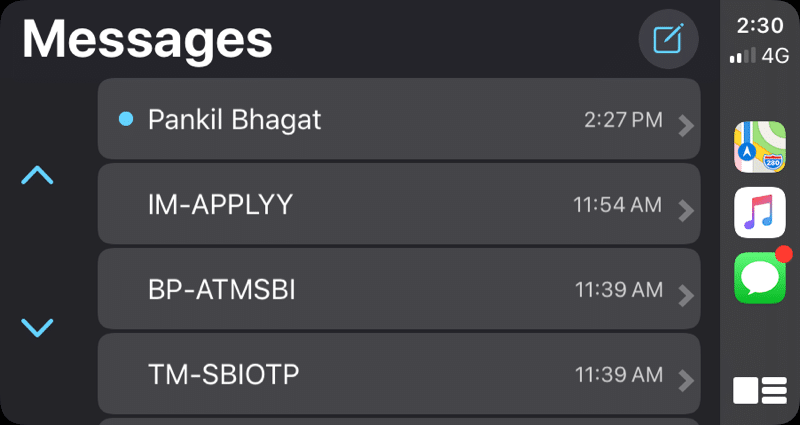Open the Messages app in sidebar
800x425 pixels.
pos(760,277)
